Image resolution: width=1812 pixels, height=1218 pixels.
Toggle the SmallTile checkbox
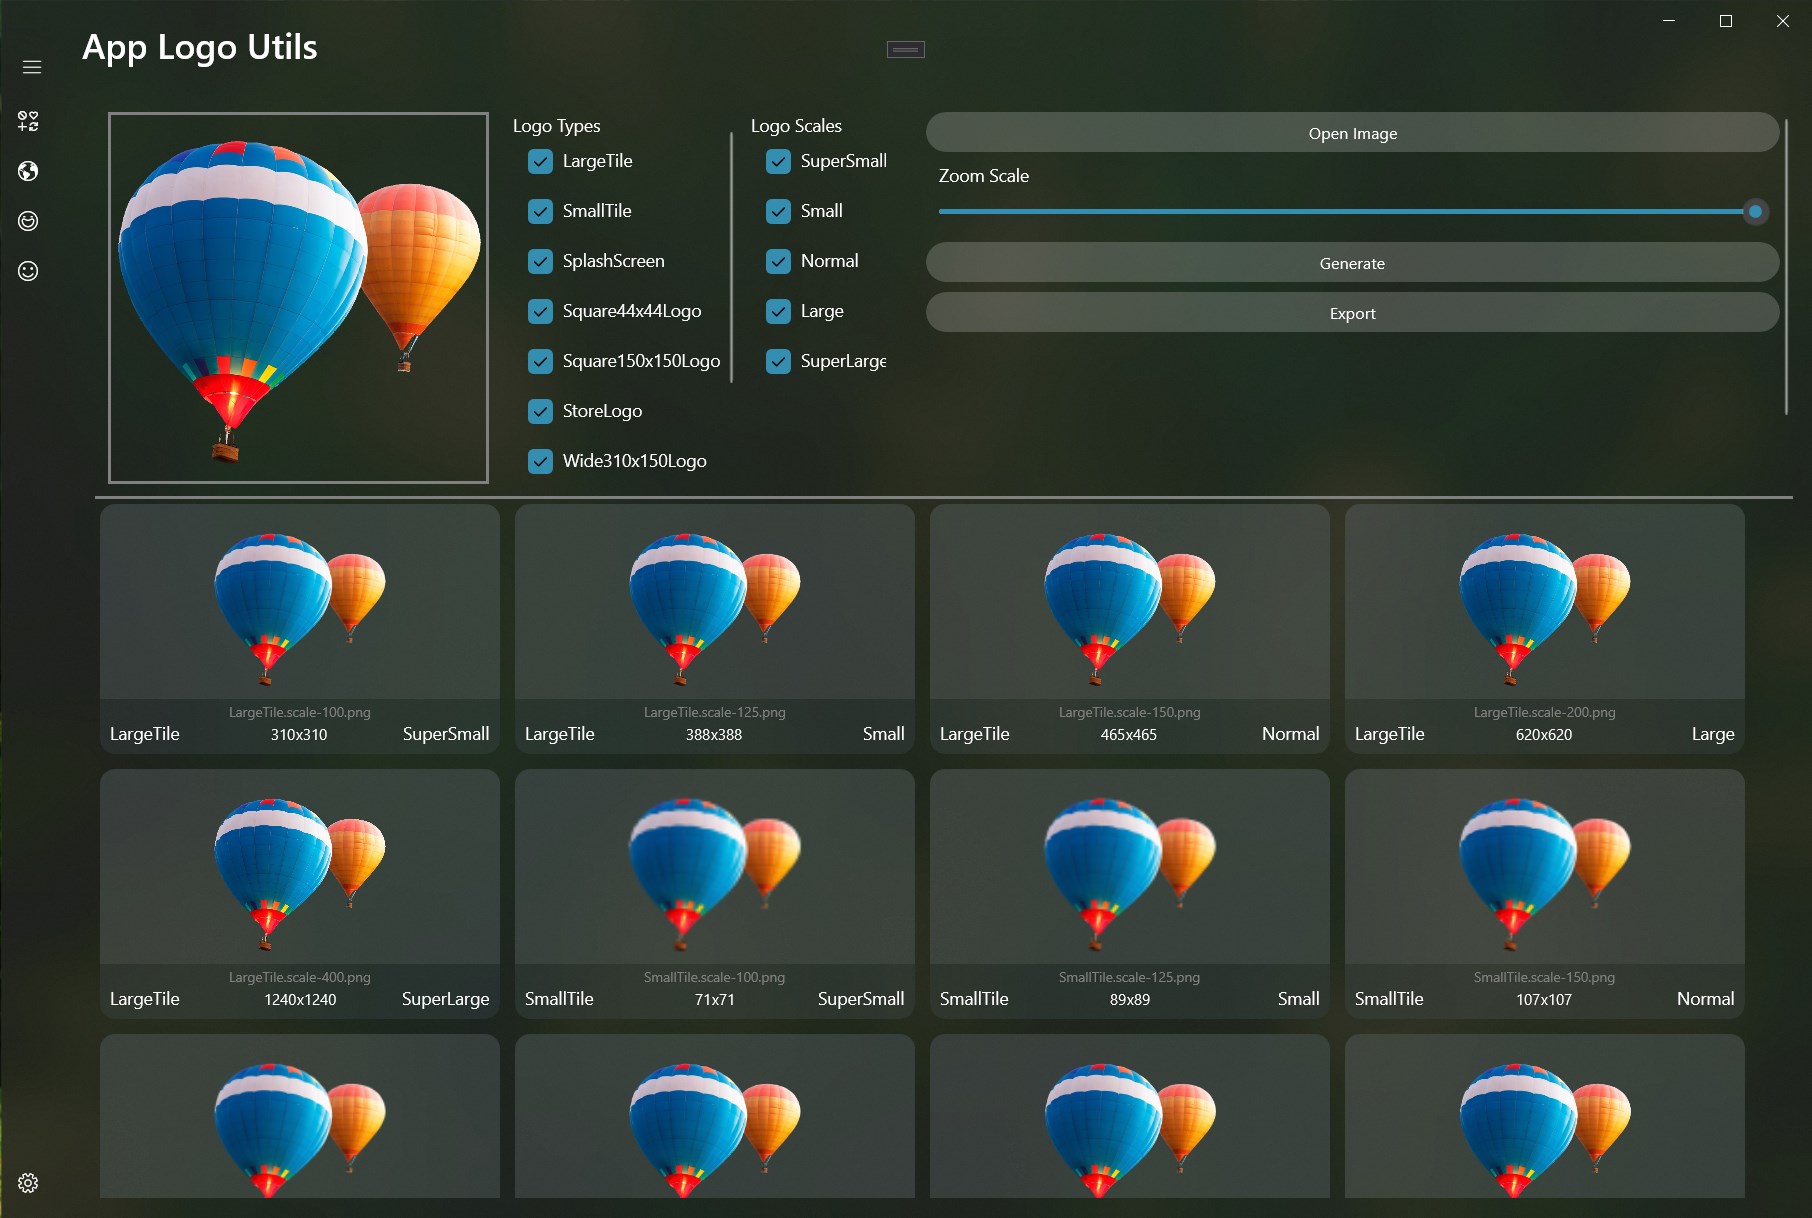[540, 211]
